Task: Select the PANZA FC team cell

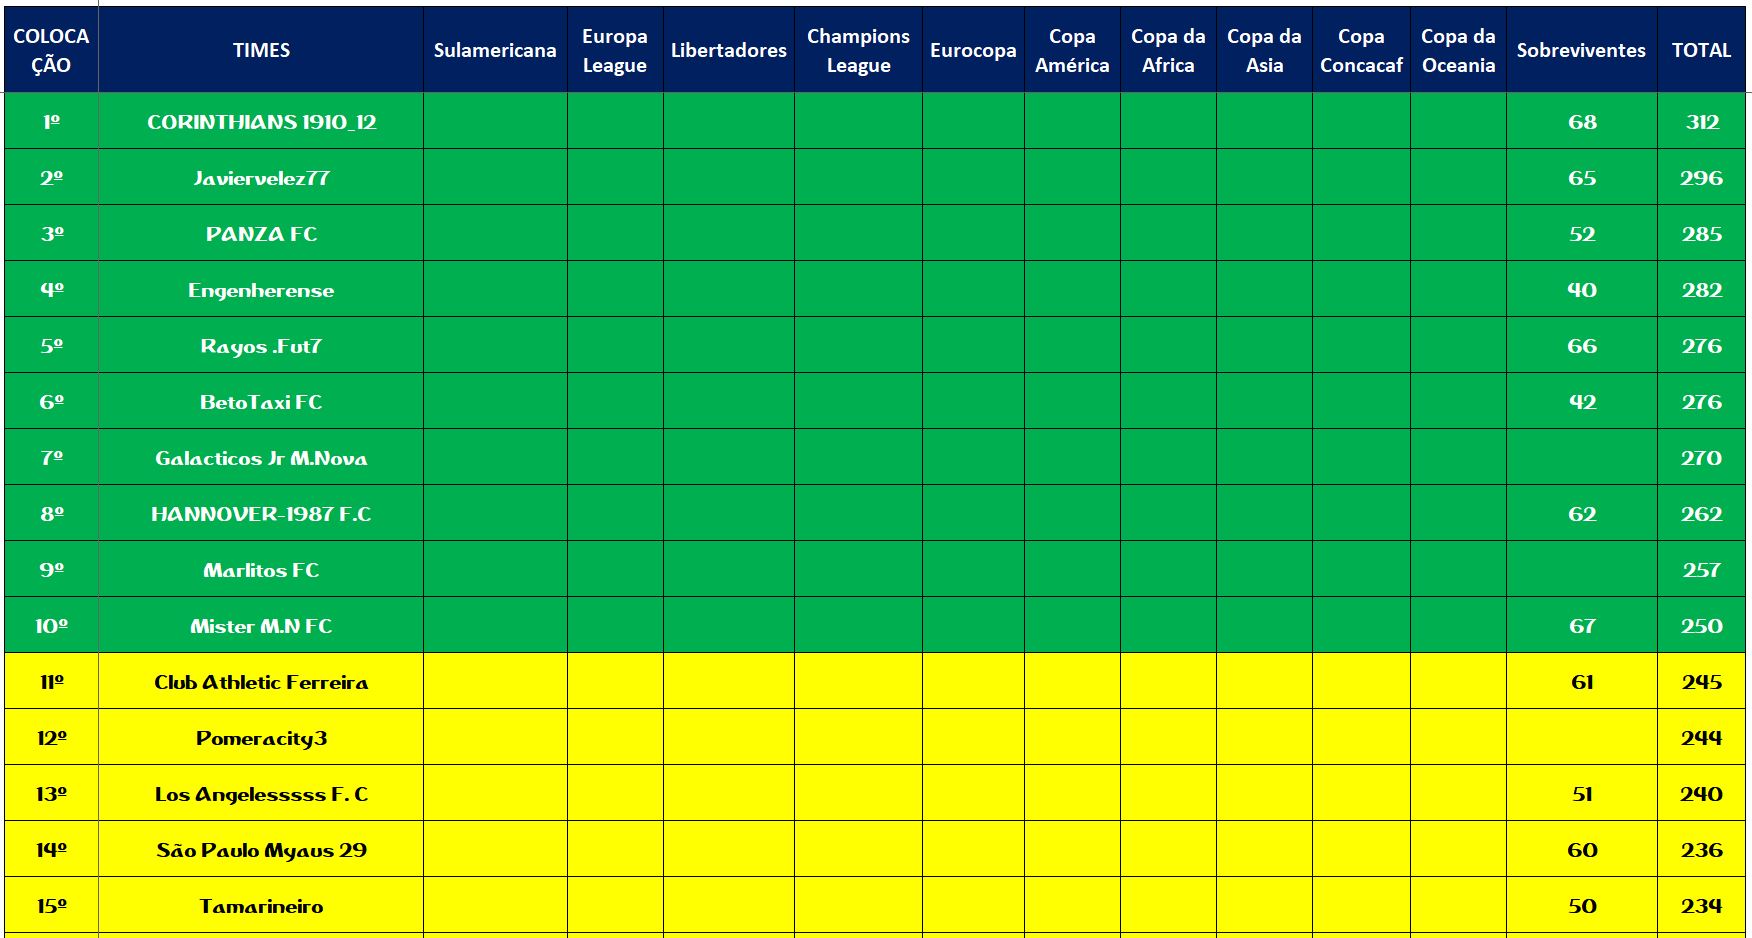Action: pos(261,234)
